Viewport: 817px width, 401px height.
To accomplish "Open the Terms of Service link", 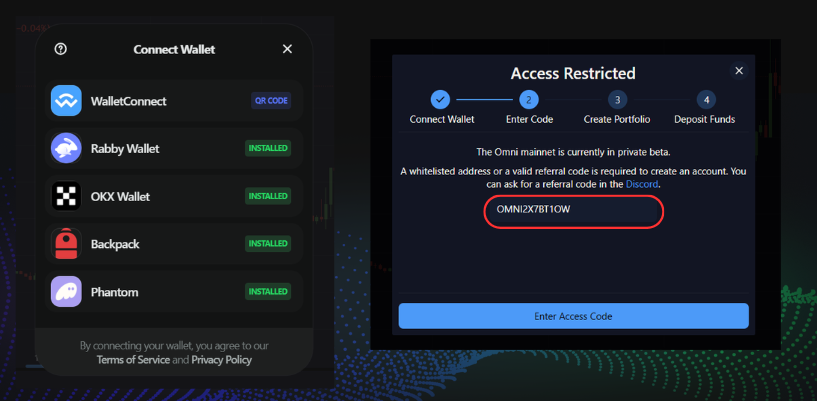I will (x=133, y=360).
